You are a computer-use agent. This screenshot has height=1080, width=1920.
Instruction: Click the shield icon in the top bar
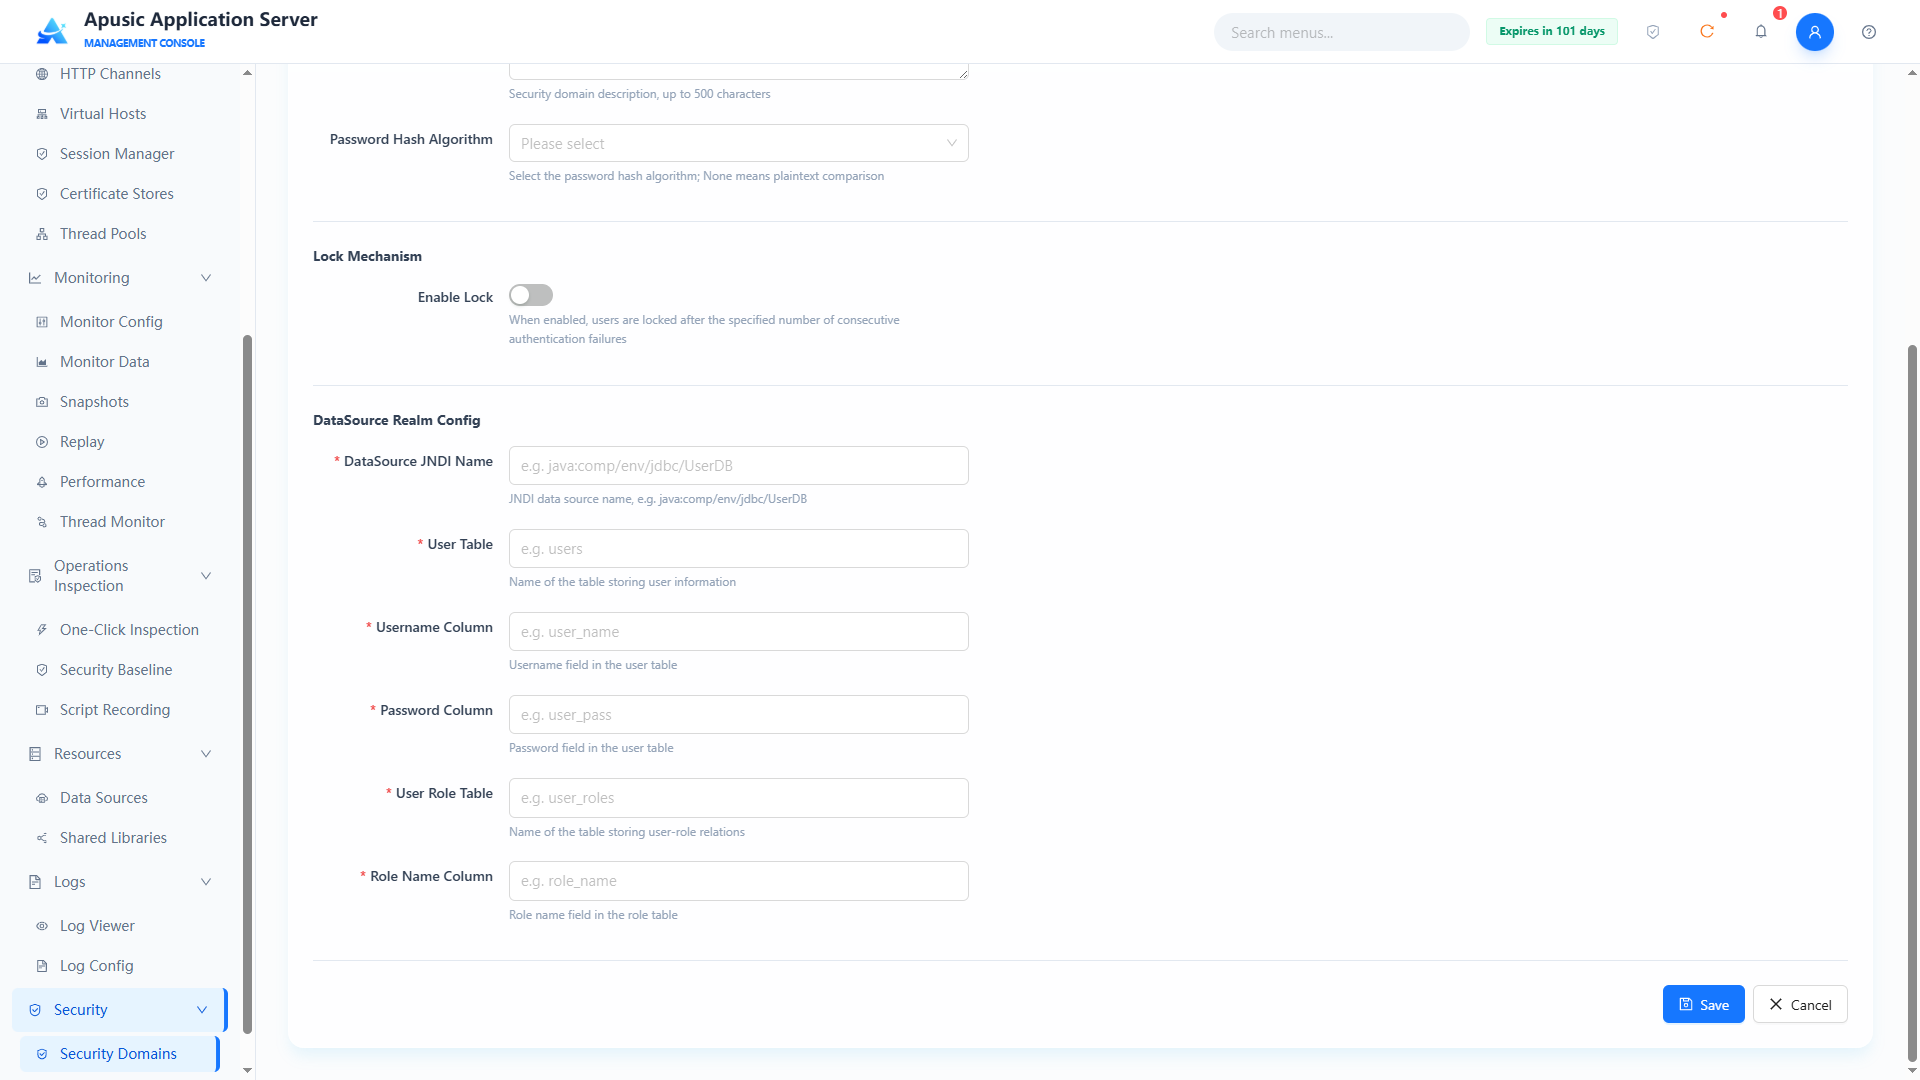tap(1653, 32)
